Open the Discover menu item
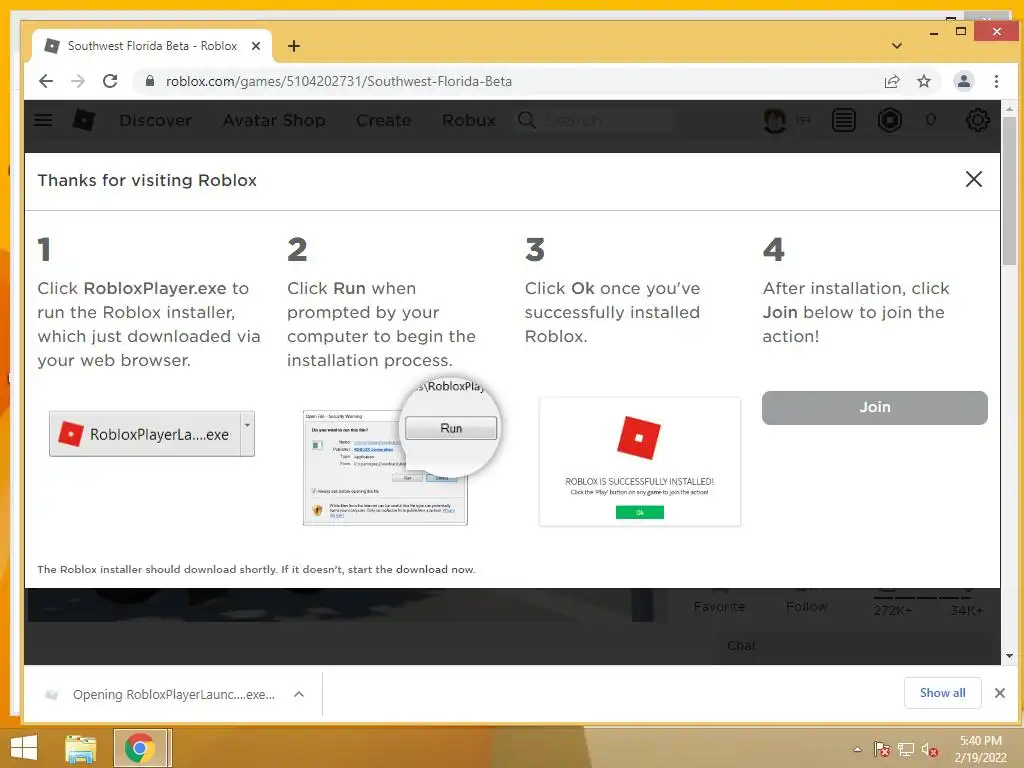 pyautogui.click(x=155, y=120)
